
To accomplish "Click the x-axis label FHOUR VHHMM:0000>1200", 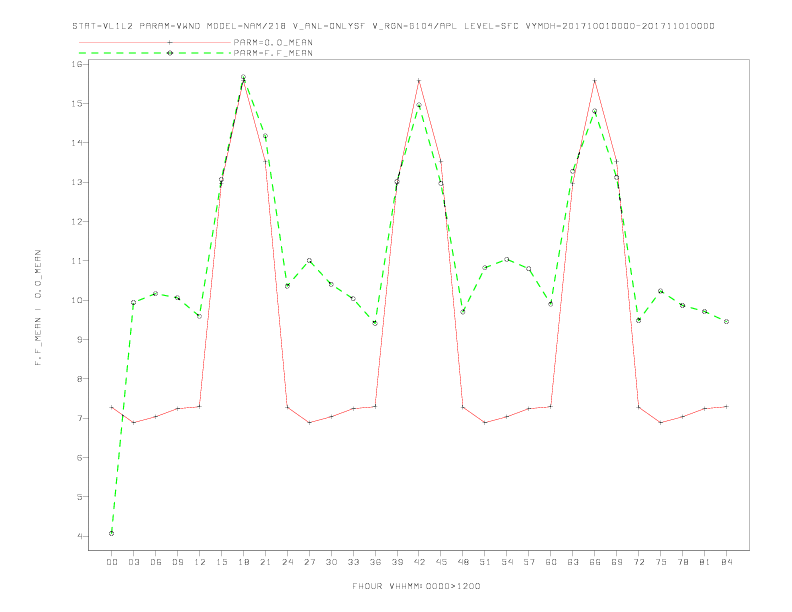I will tap(416, 586).
